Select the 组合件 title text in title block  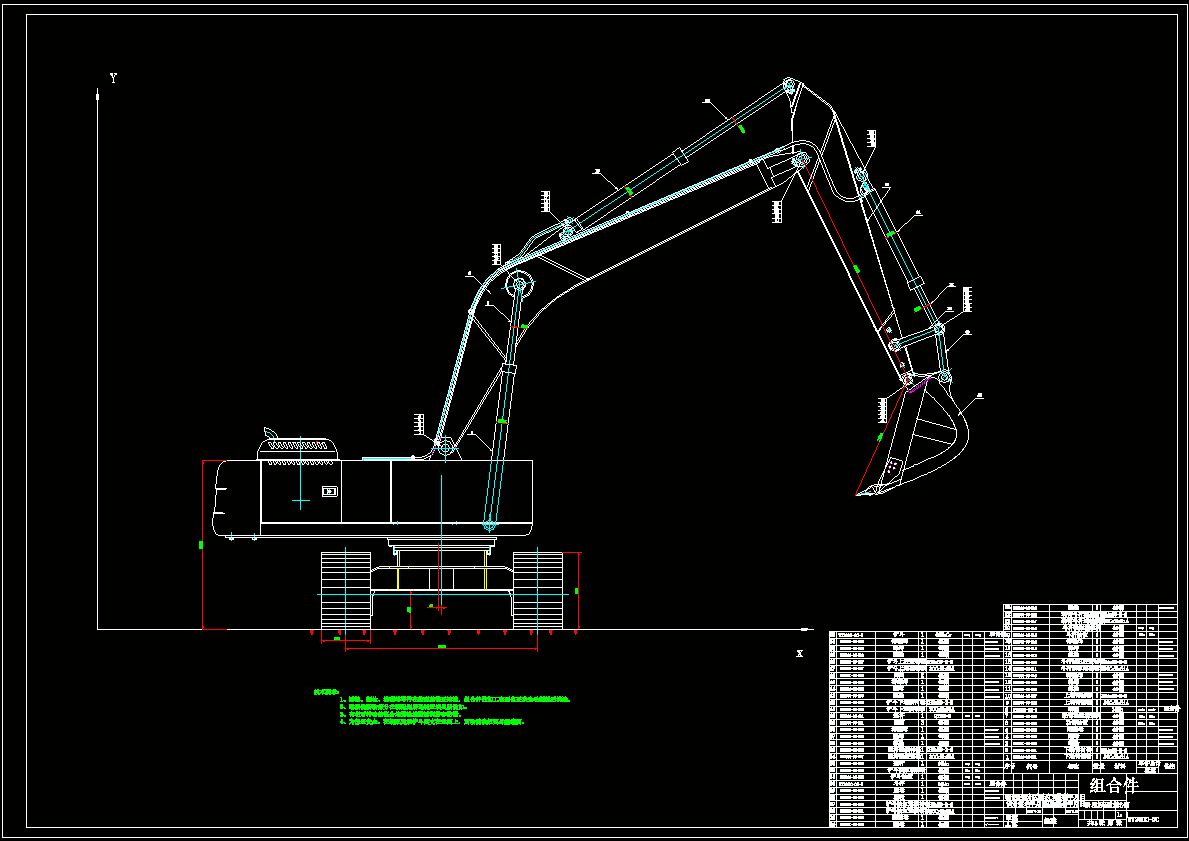point(1114,785)
